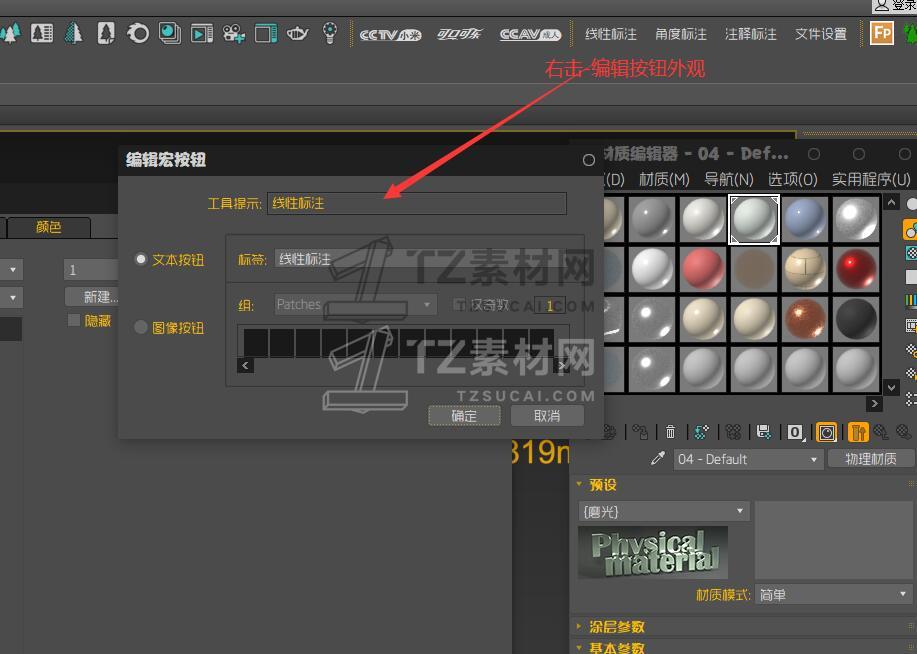Click the CCTV小米 toolbar button
The width and height of the screenshot is (917, 654).
click(390, 35)
